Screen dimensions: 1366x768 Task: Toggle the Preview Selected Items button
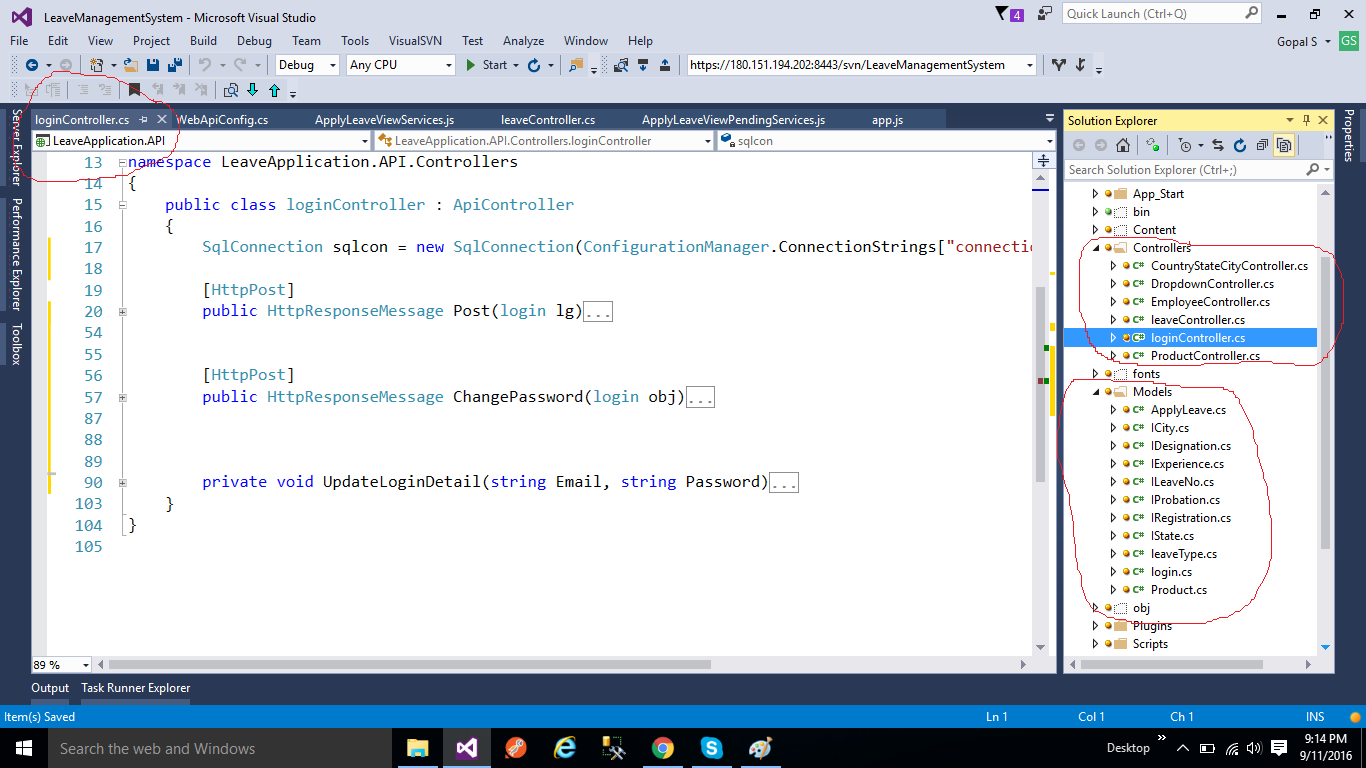1285,146
